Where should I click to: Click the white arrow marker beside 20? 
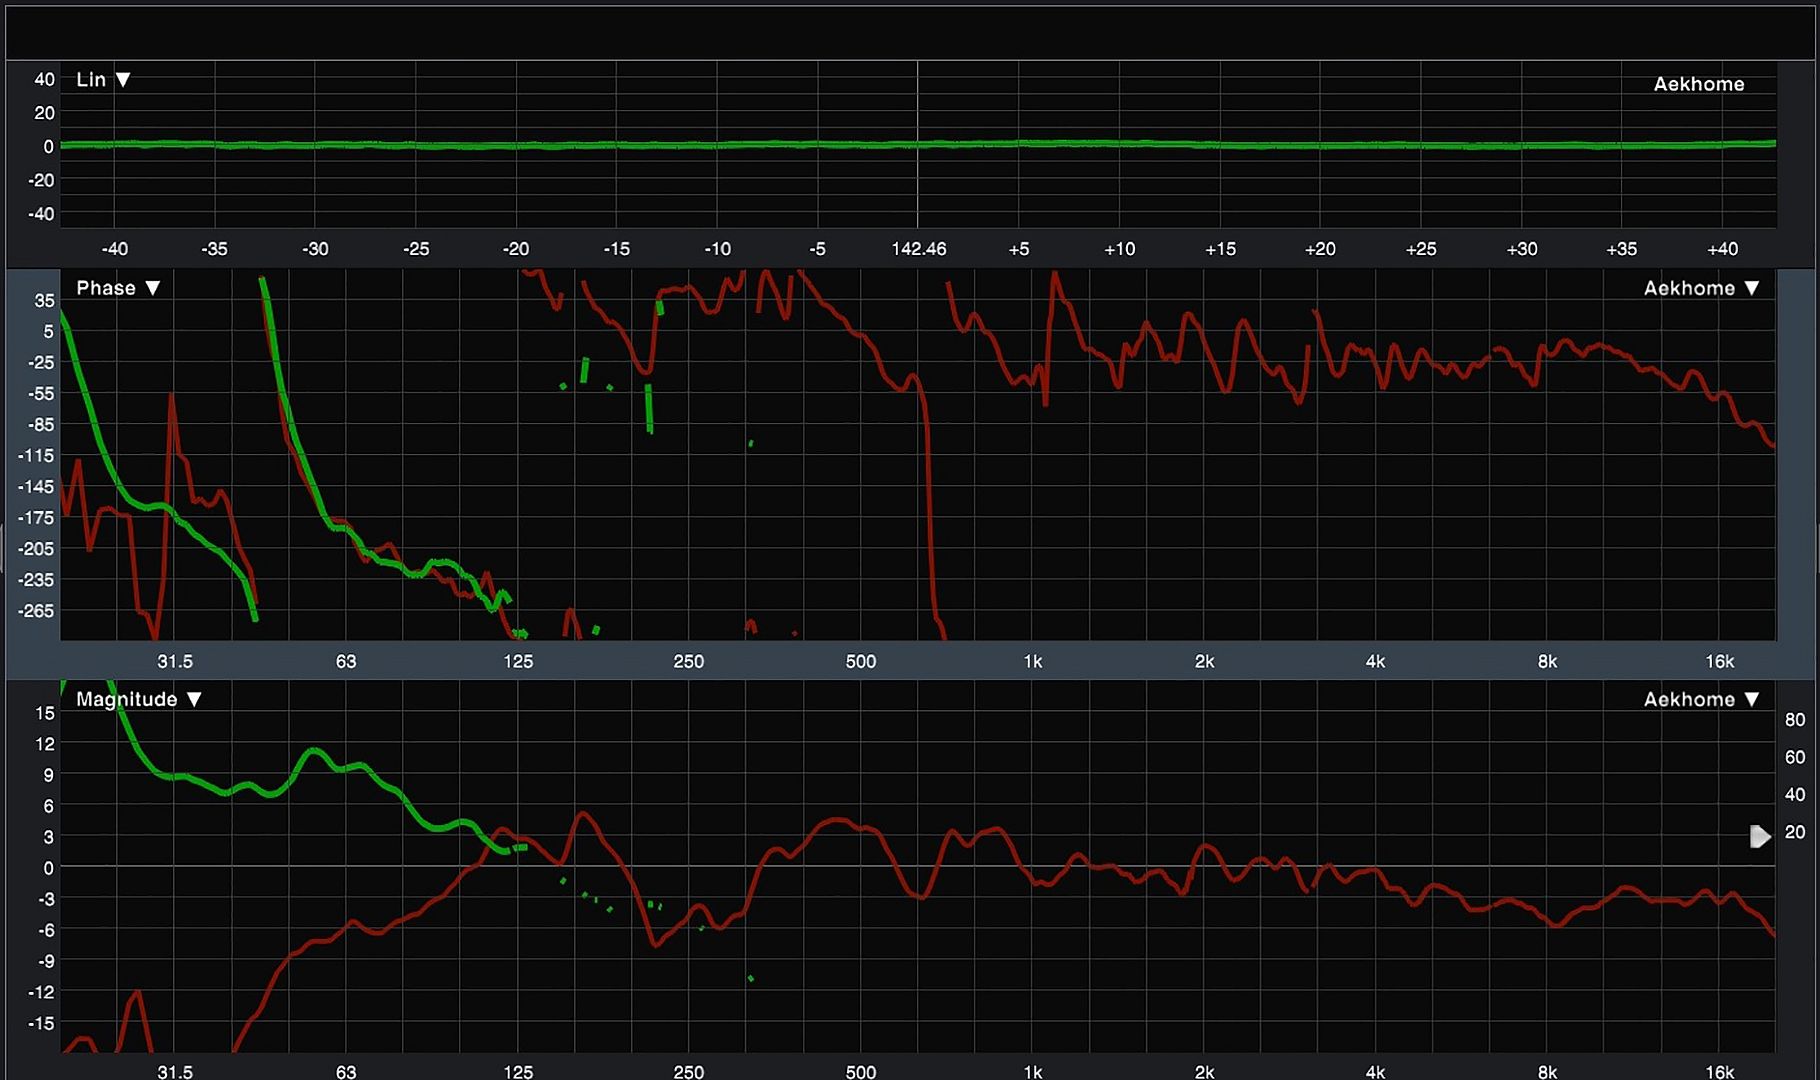click(x=1760, y=836)
